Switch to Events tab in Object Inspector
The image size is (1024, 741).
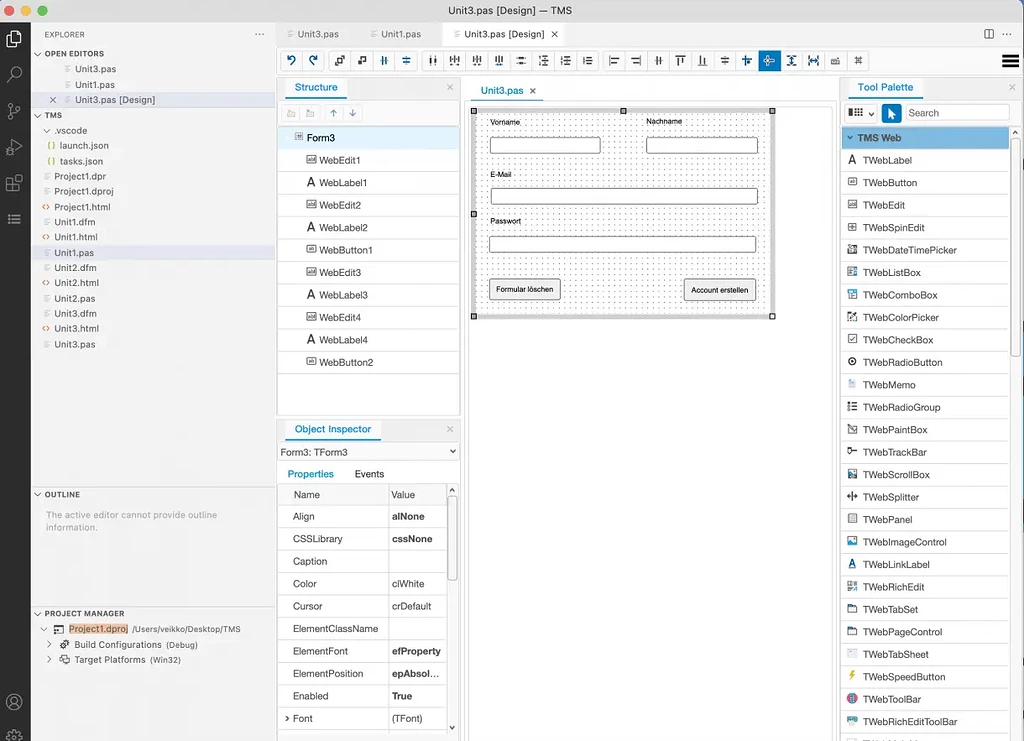point(369,474)
